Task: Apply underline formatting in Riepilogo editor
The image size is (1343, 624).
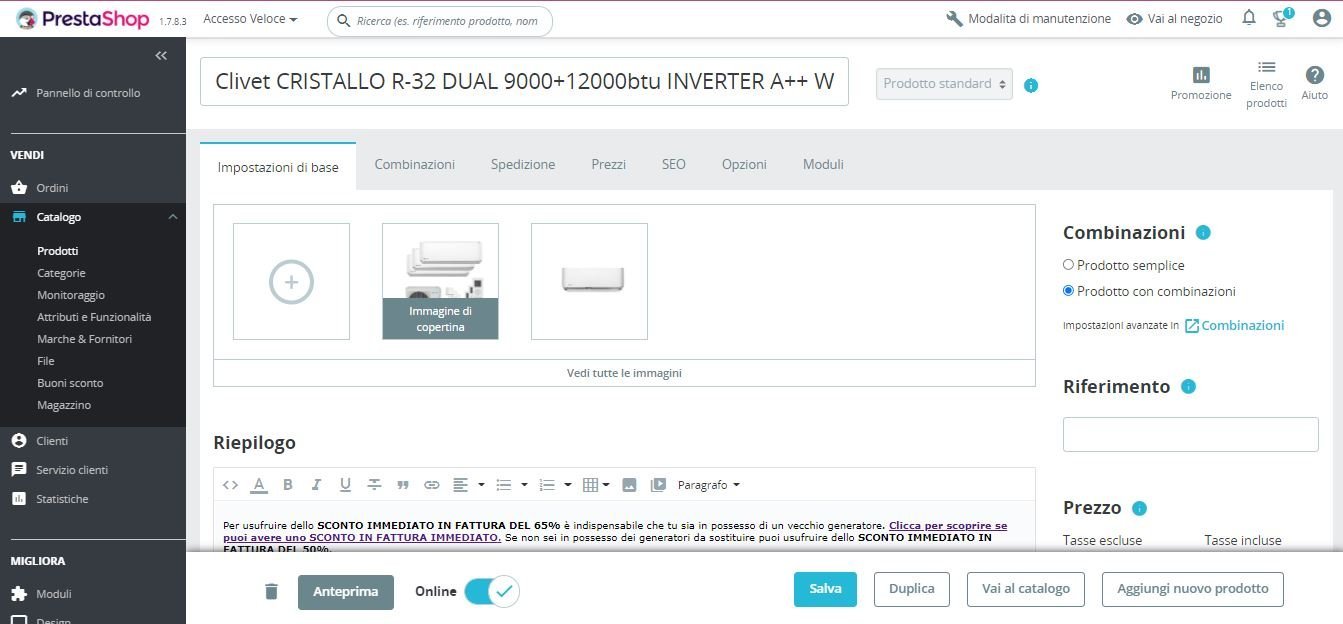Action: 345,485
